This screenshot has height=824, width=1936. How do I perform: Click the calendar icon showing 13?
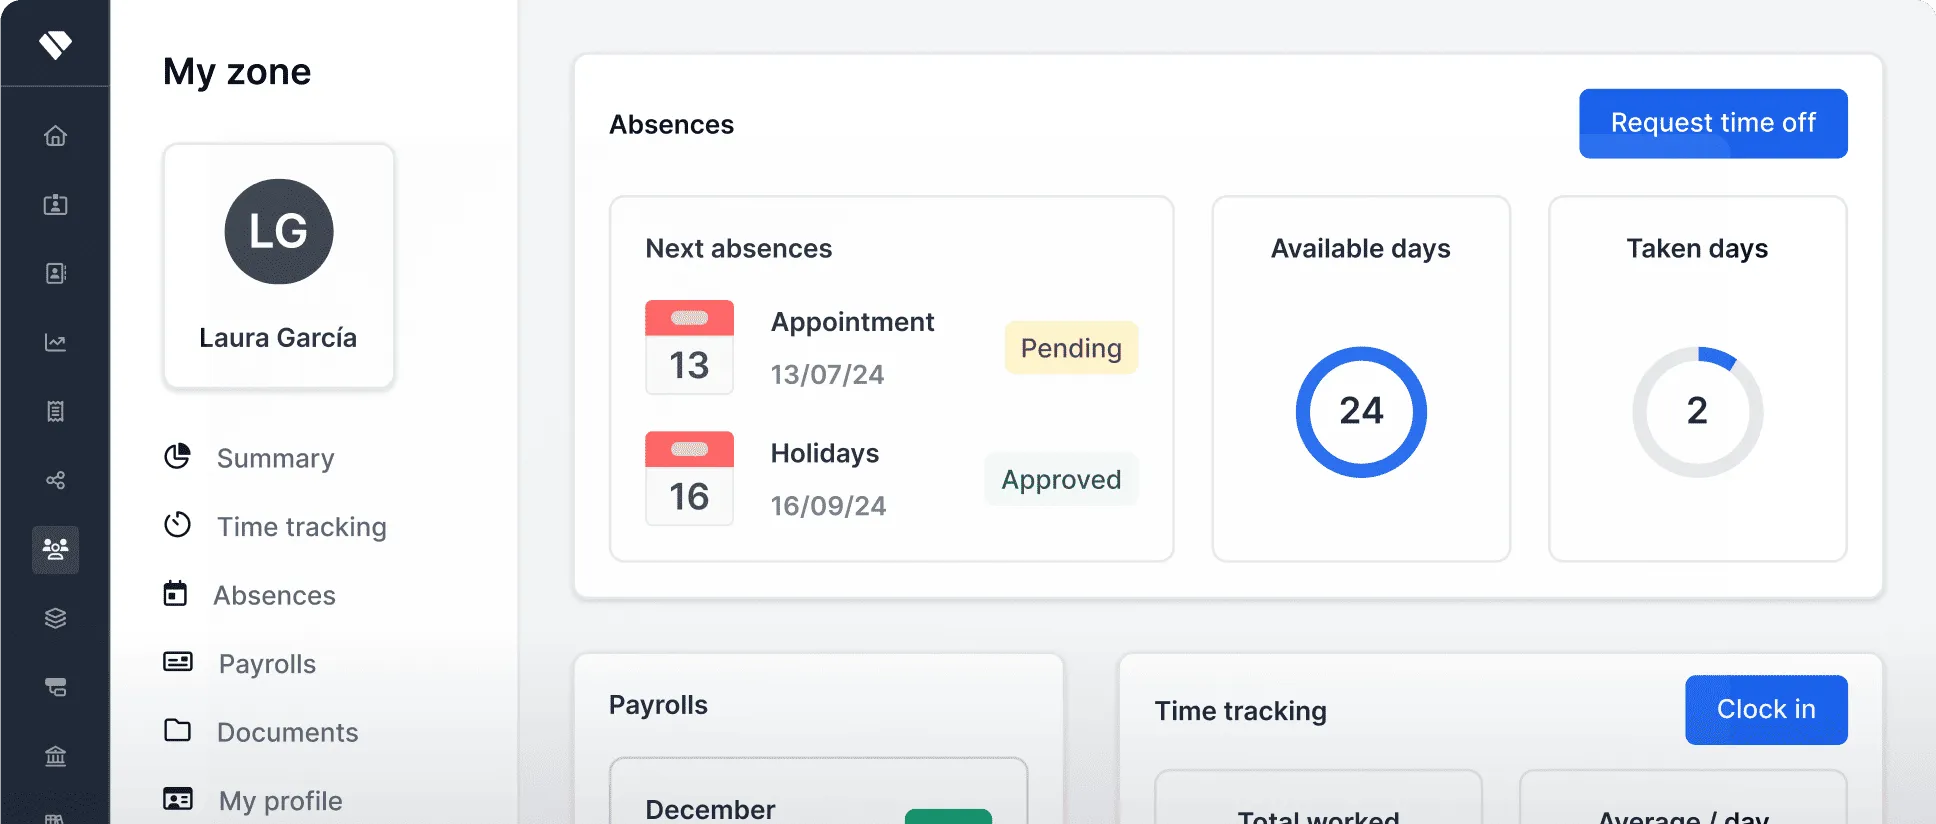[x=689, y=347]
